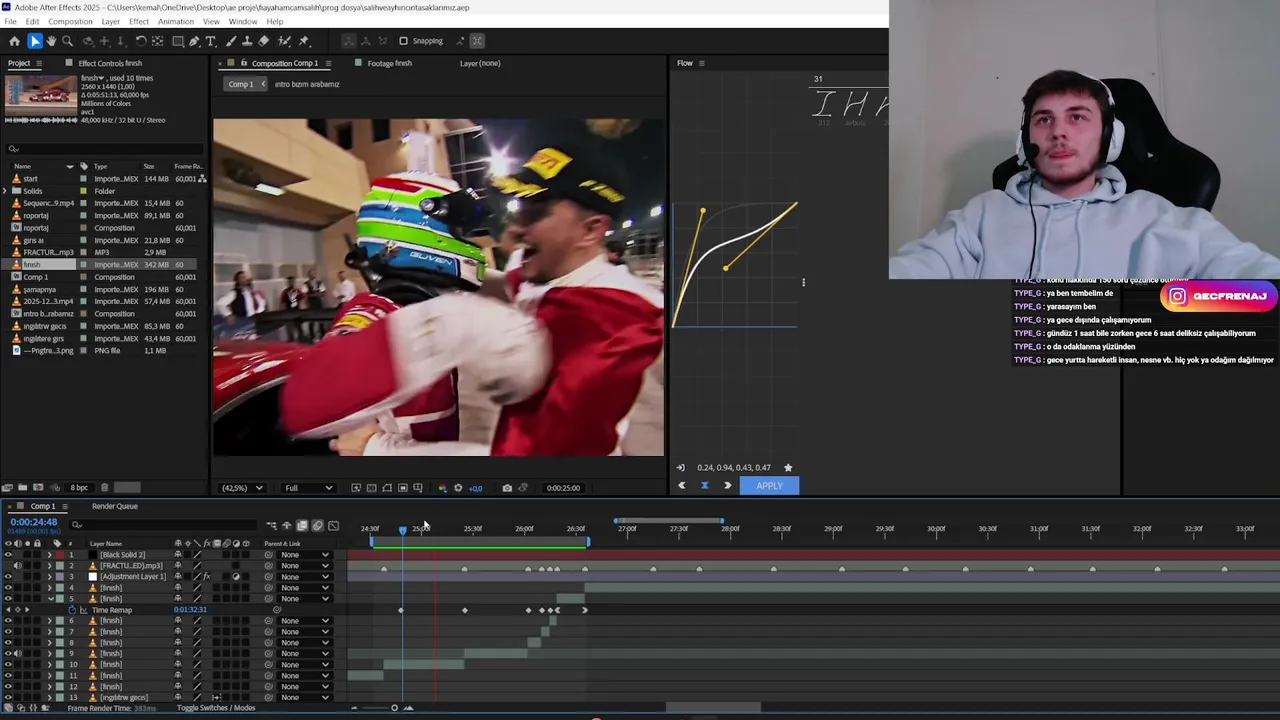Select the Hand tool
Screen dimensions: 1280x720
pyautogui.click(x=51, y=41)
